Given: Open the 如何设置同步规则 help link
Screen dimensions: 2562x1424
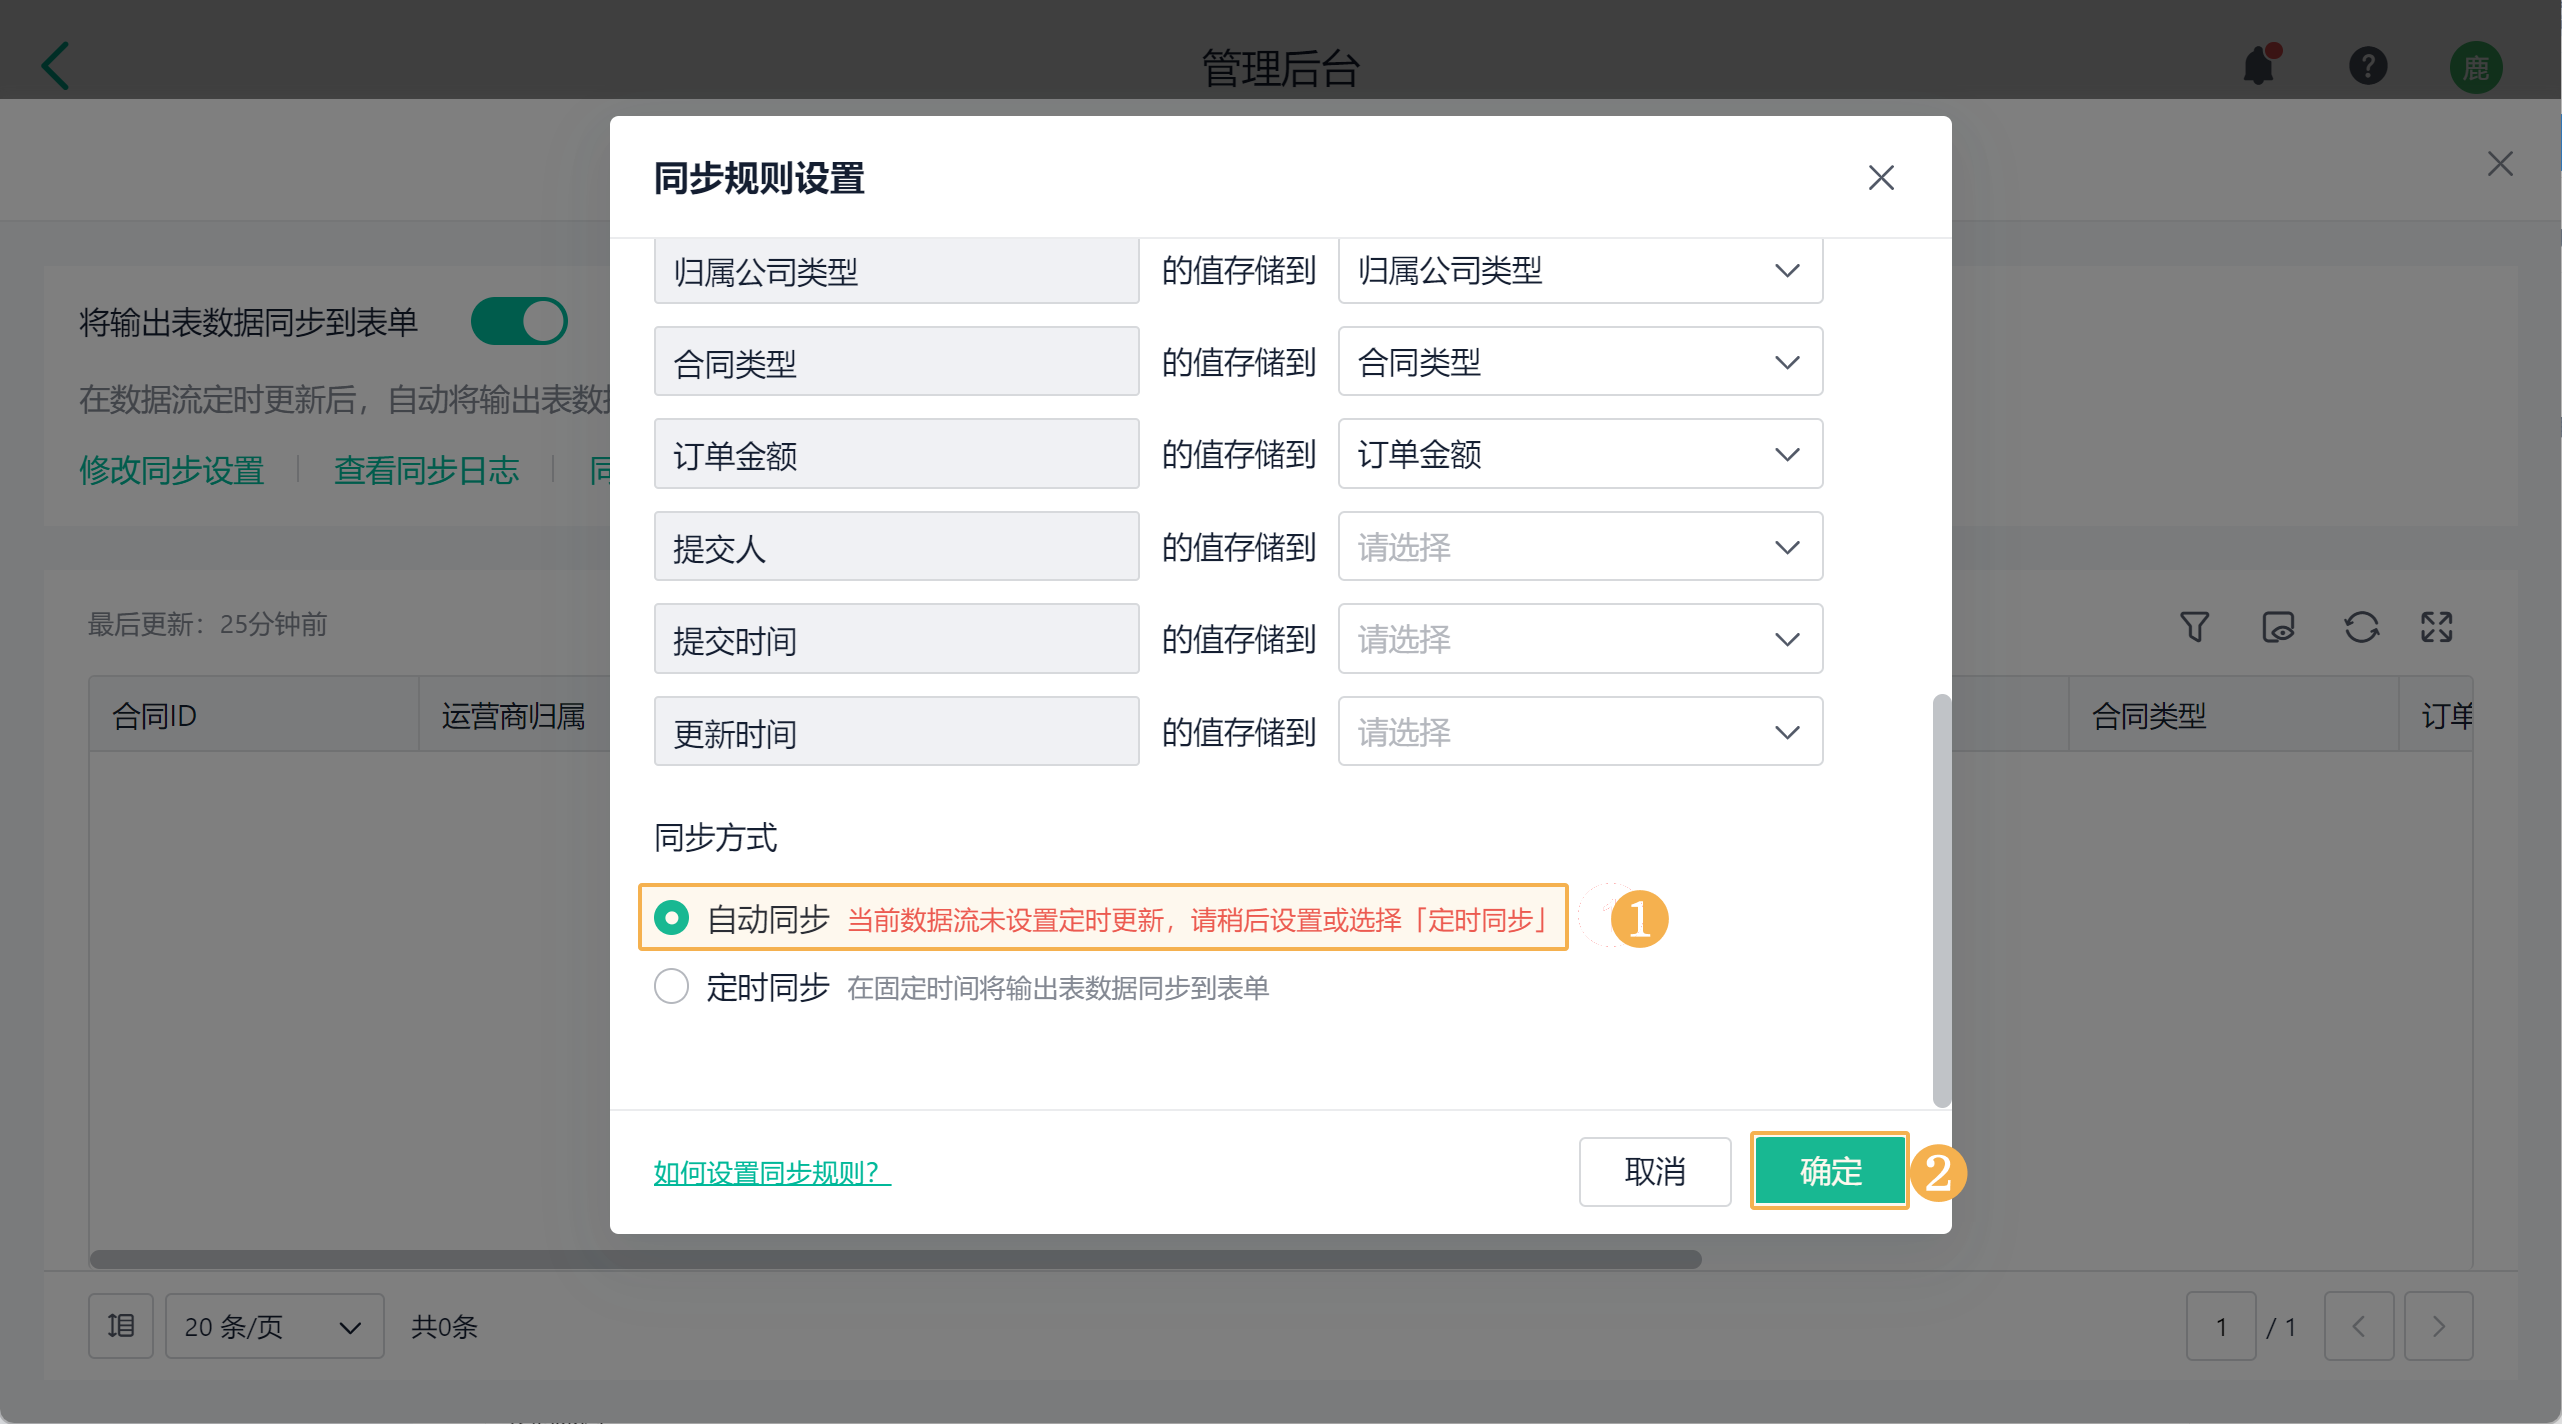Looking at the screenshot, I should tap(771, 1172).
